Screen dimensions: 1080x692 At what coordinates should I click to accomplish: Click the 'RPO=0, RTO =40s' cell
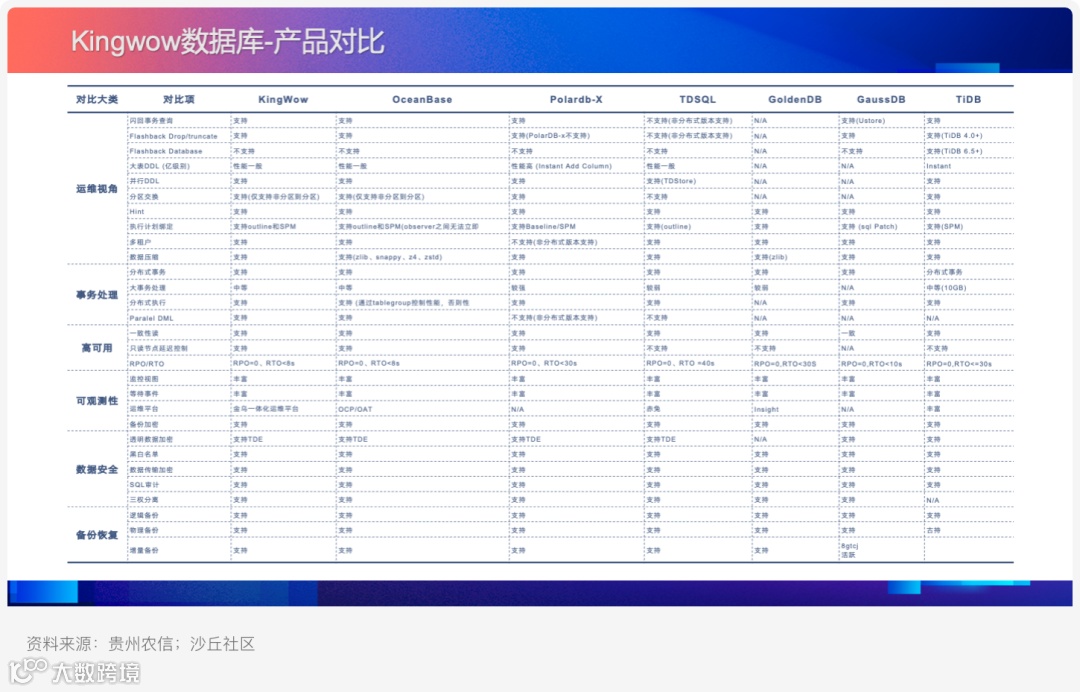pos(681,363)
